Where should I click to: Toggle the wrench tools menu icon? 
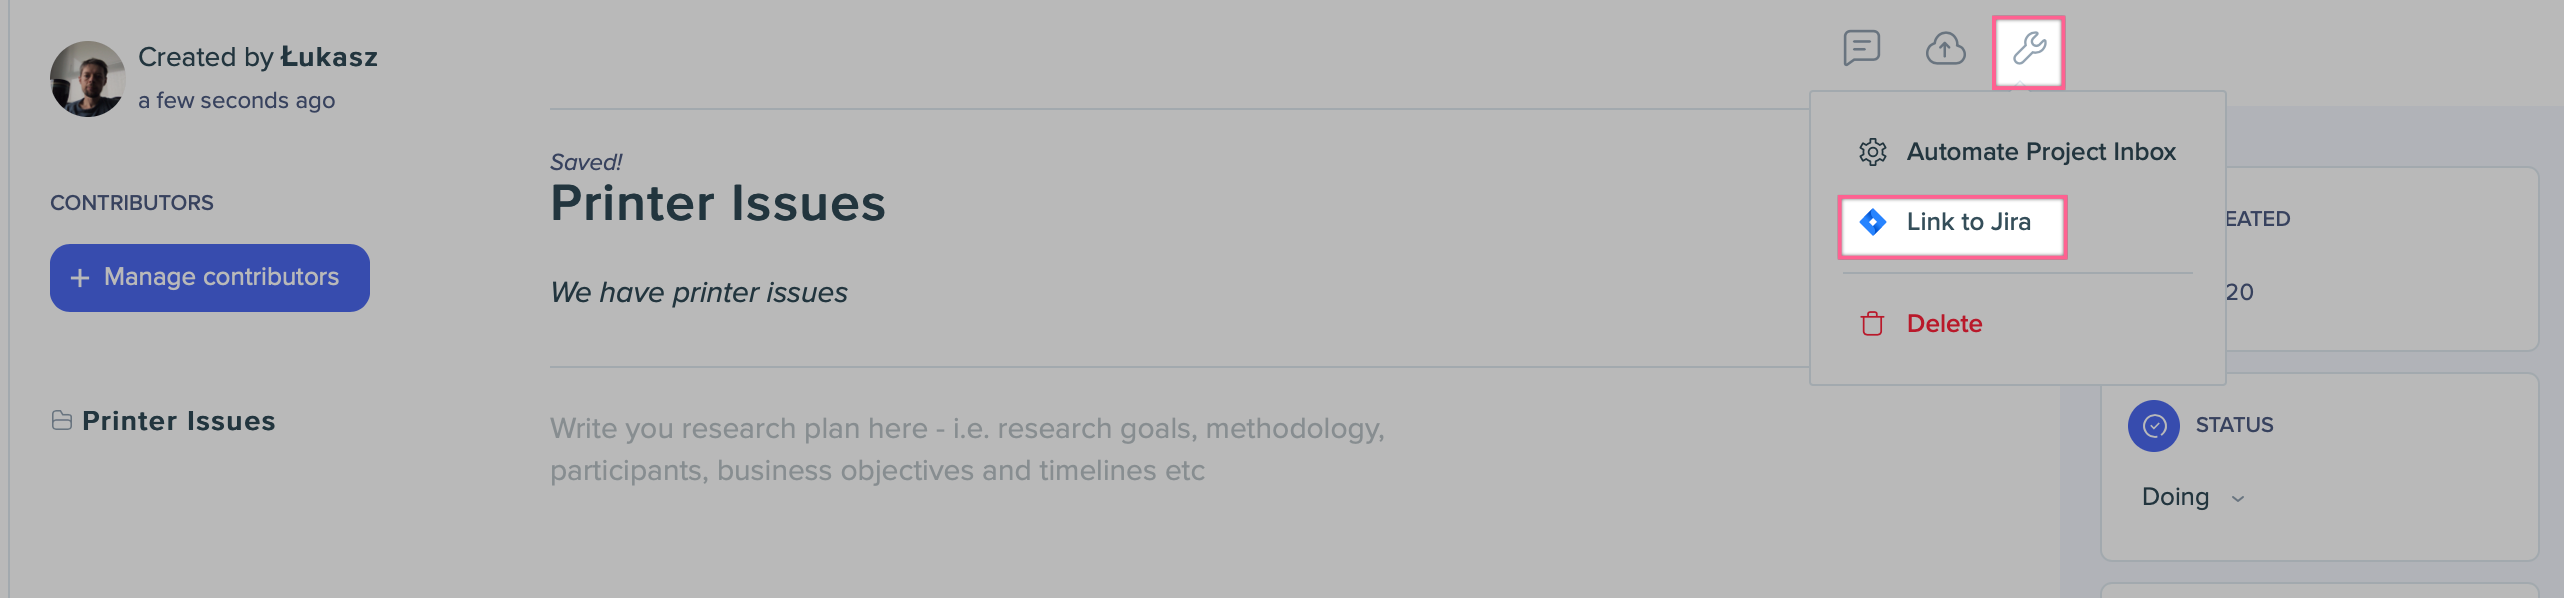(x=2028, y=50)
